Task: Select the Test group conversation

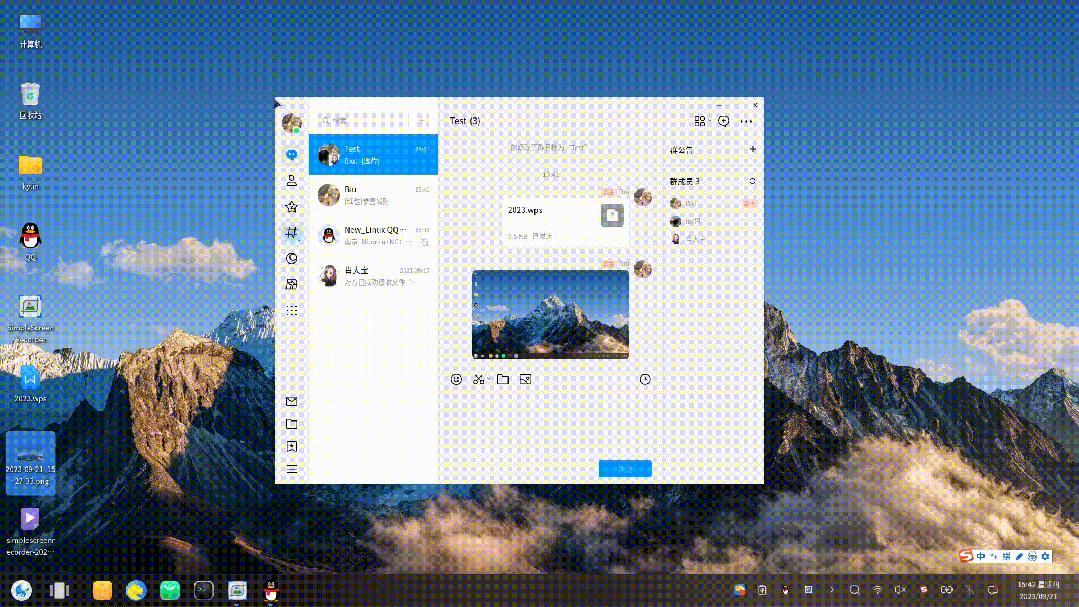Action: 374,154
